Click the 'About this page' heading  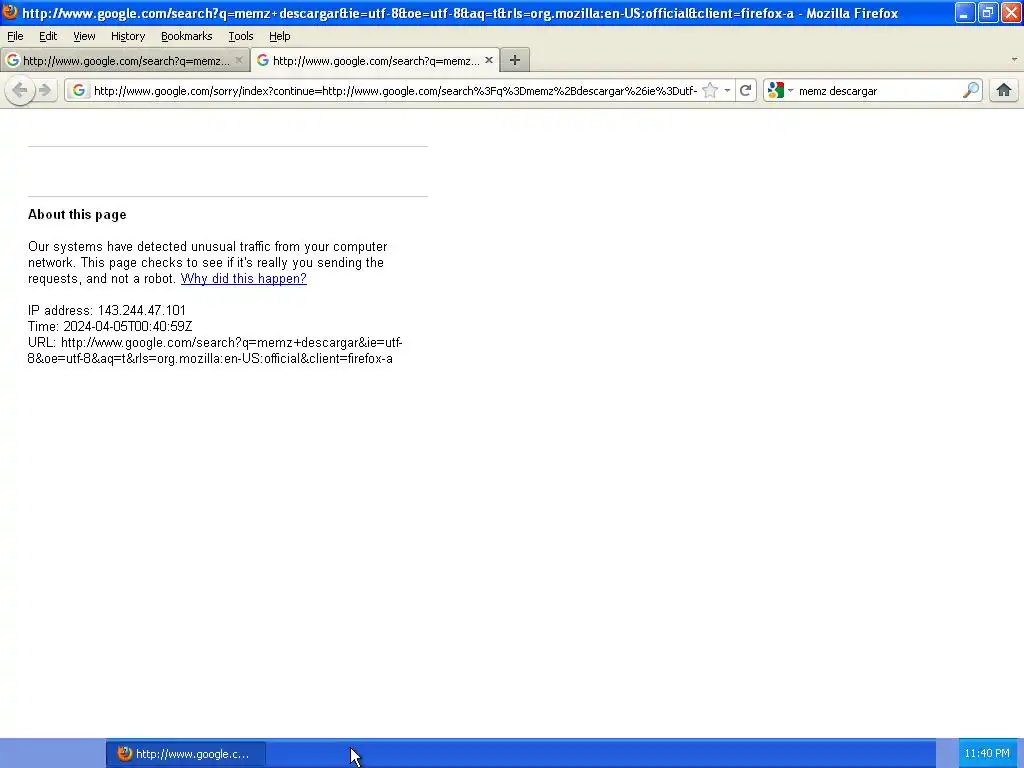[x=77, y=214]
